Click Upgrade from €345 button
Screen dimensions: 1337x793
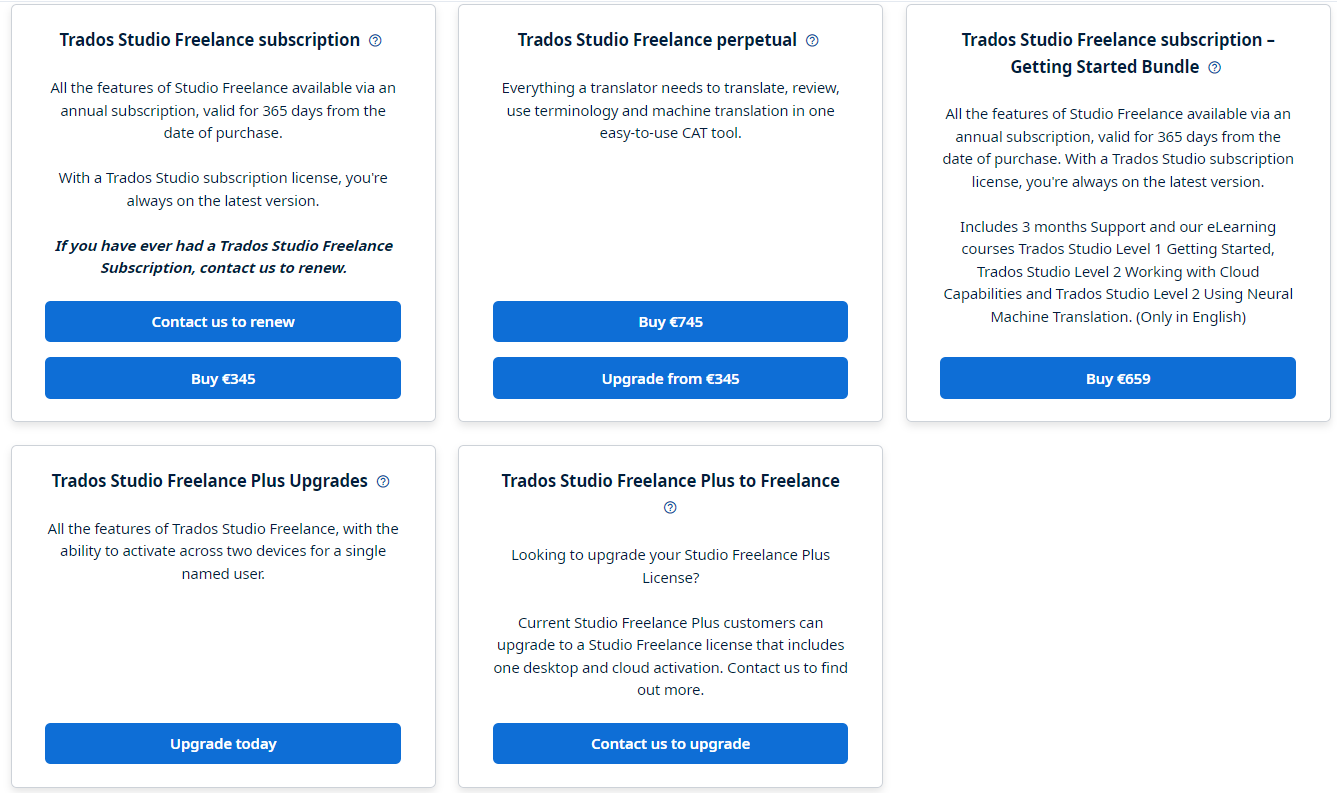[670, 378]
